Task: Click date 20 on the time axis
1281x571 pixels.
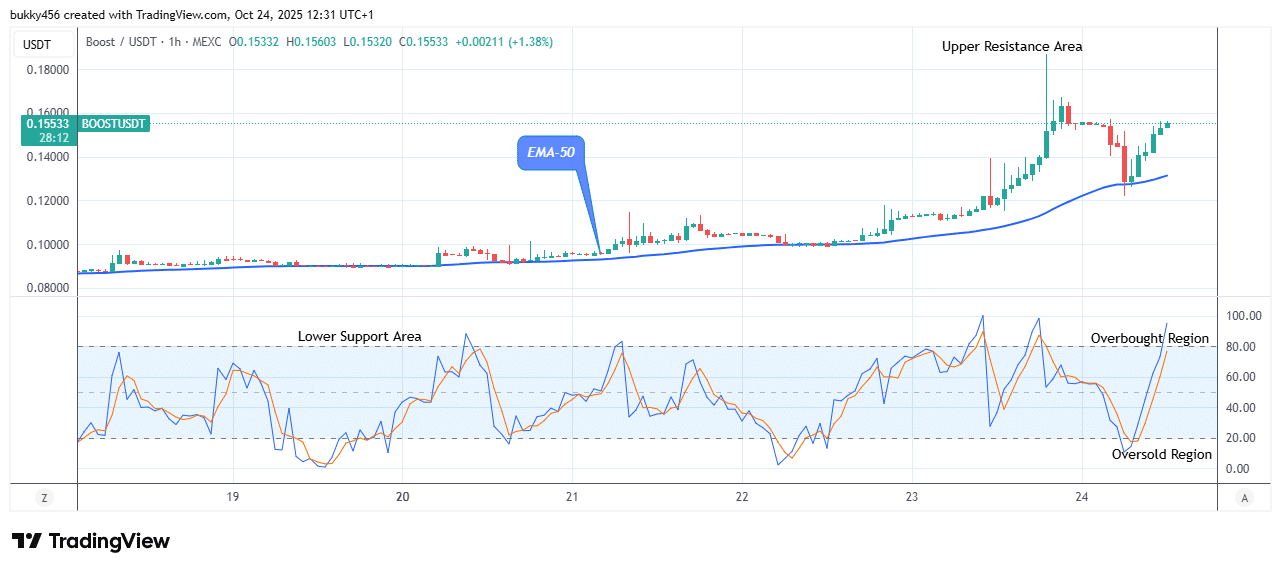Action: pos(402,497)
